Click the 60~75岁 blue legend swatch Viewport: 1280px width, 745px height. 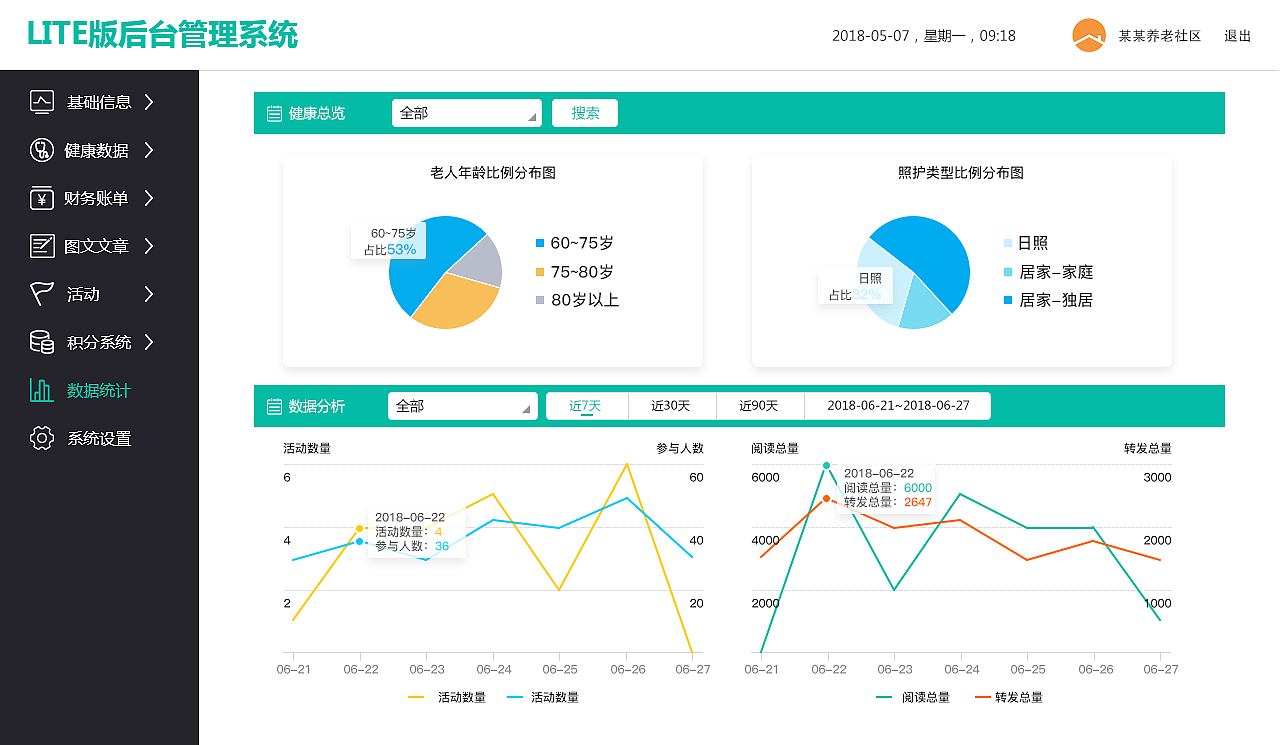tap(540, 243)
